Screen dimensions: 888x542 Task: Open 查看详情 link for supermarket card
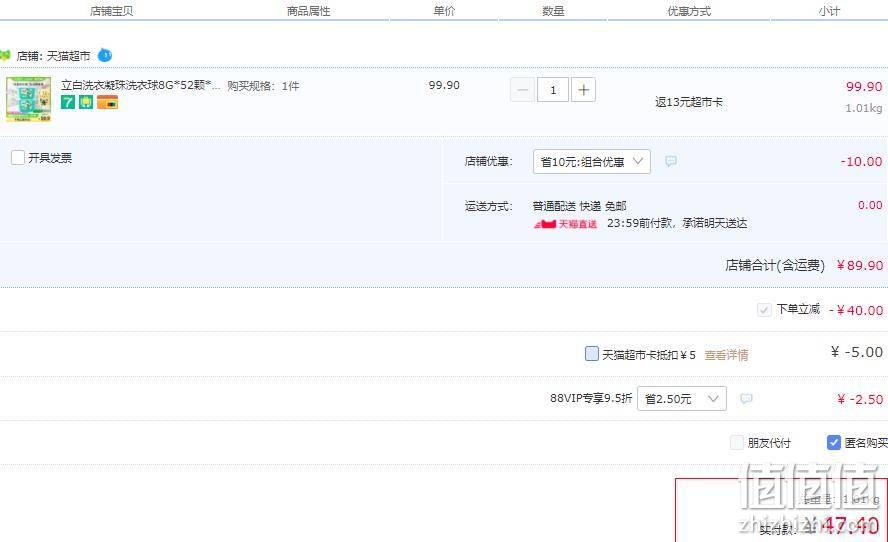726,355
